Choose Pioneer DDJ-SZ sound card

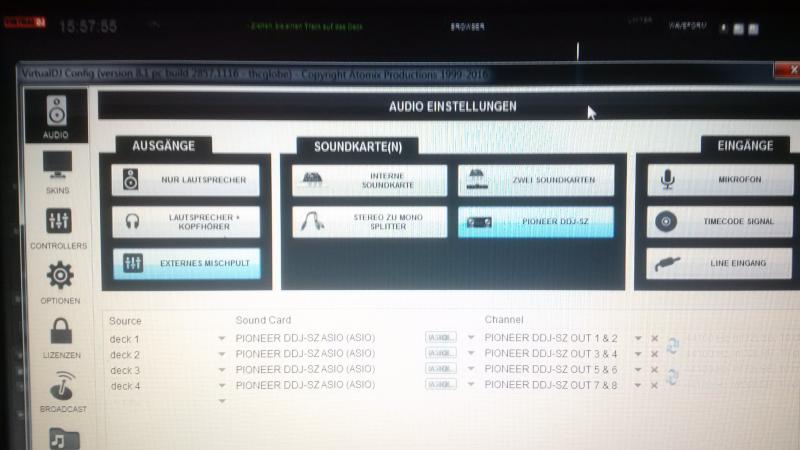[x=536, y=221]
